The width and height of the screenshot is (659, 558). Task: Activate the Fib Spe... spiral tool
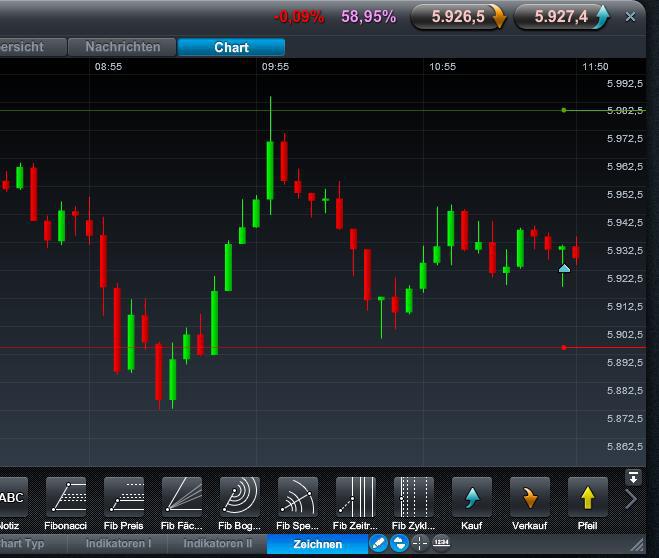click(x=298, y=497)
